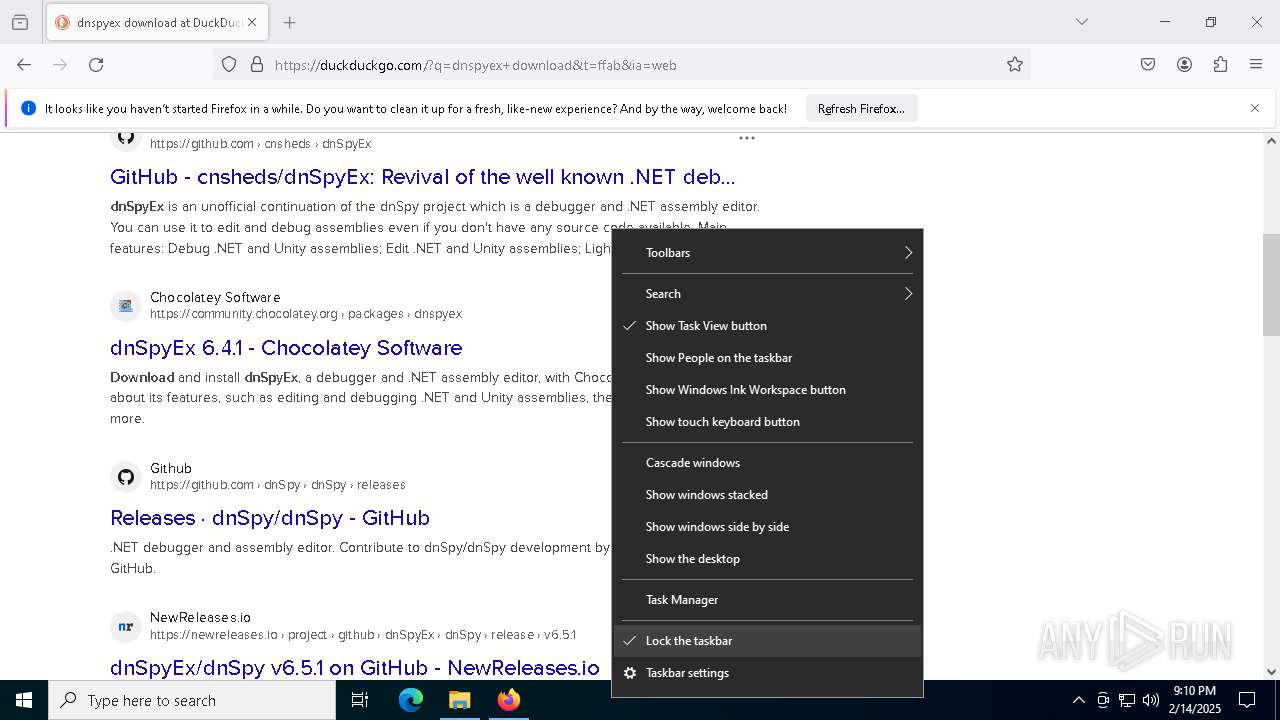Open Firefox recent browsing view icon
Image resolution: width=1280 pixels, height=720 pixels.
pyautogui.click(x=20, y=22)
